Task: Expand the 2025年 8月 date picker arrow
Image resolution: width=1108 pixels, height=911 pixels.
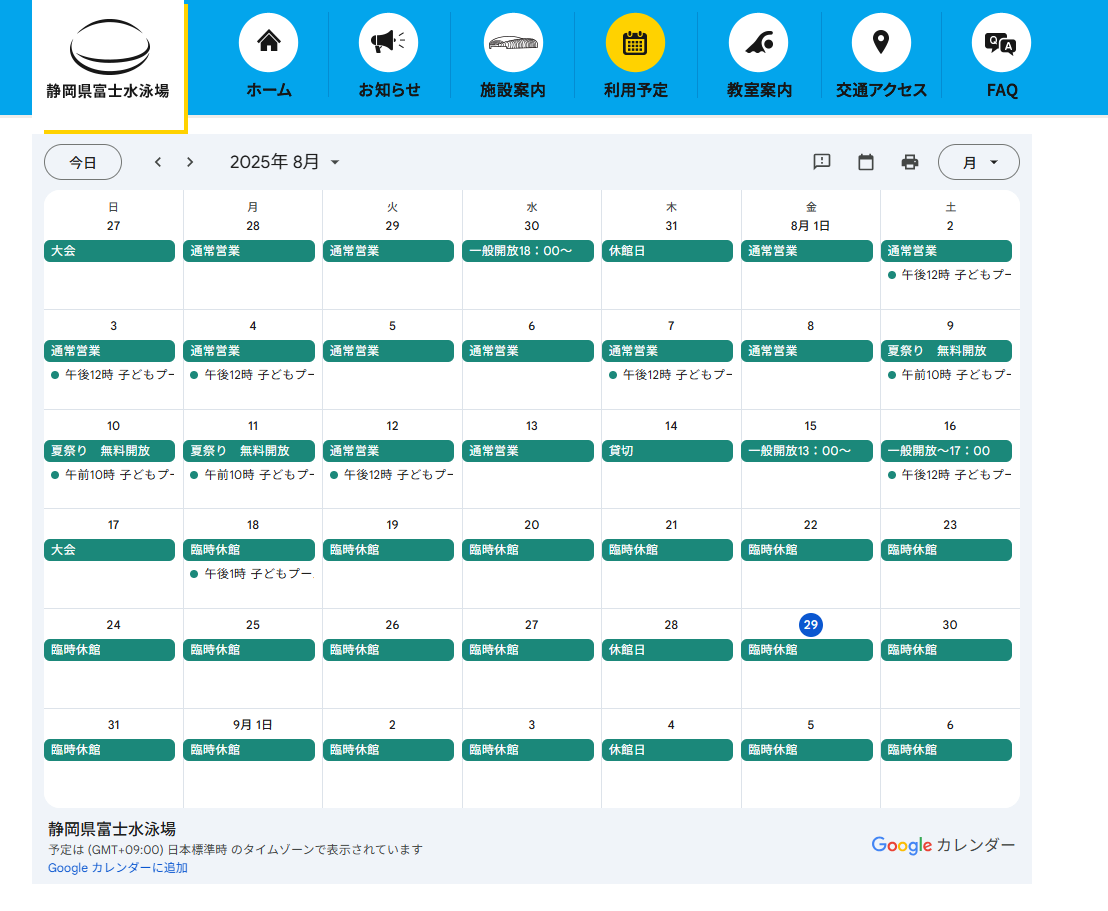Action: 335,161
